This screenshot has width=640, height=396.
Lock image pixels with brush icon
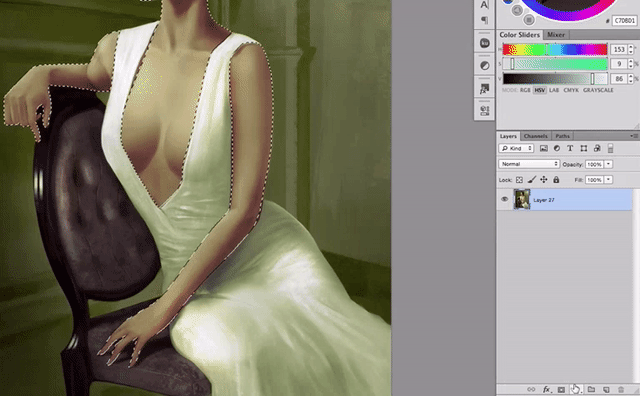click(x=531, y=180)
